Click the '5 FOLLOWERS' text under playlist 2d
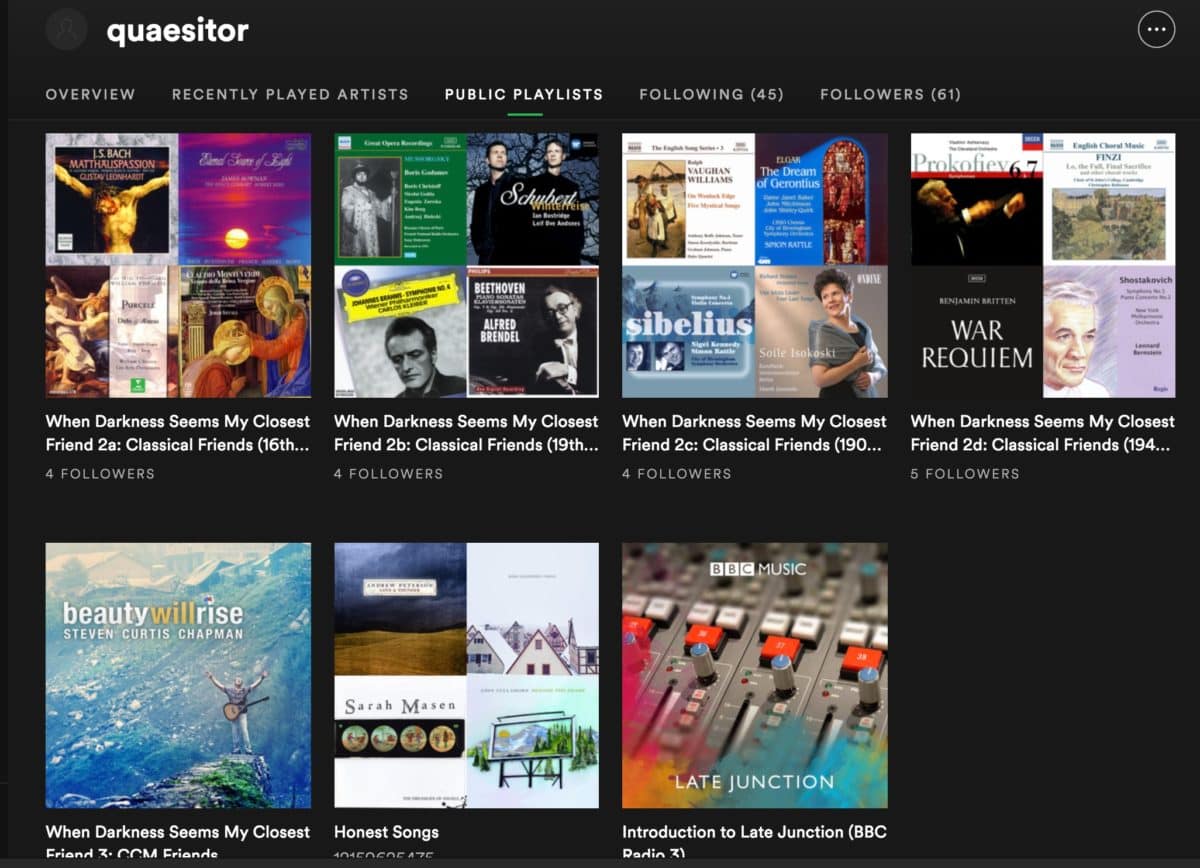The width and height of the screenshot is (1200, 868). (965, 474)
